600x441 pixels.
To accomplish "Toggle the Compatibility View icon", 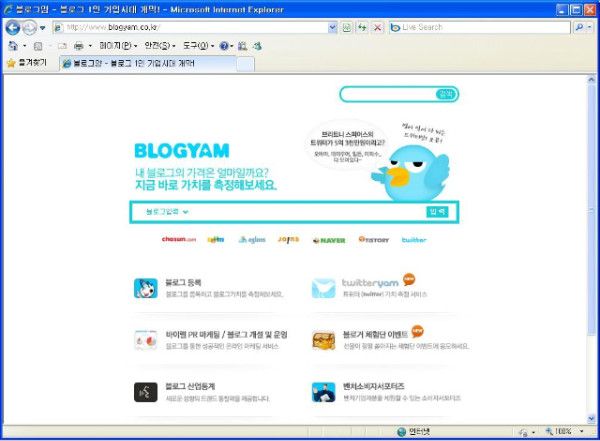I will coord(347,27).
